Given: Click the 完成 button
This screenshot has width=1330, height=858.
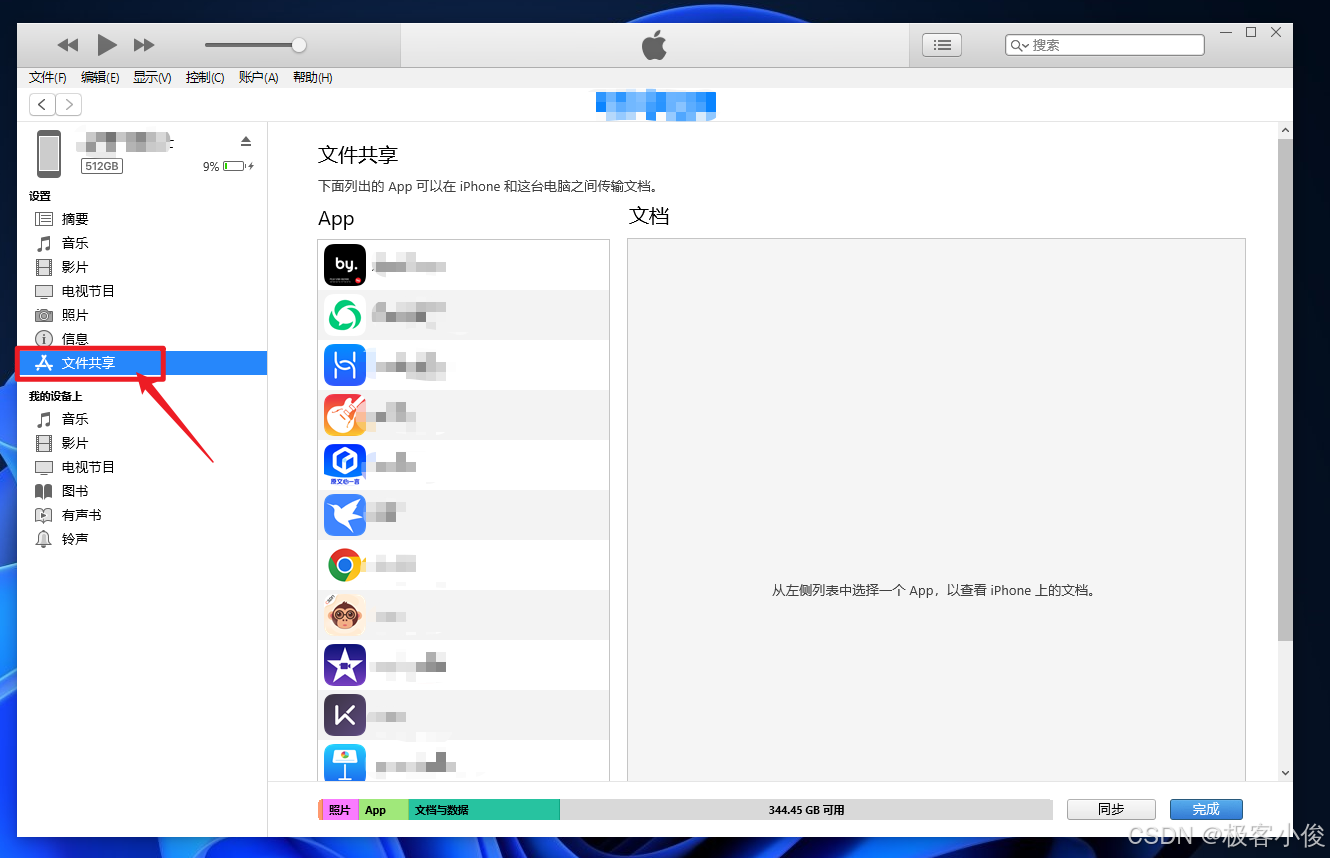Looking at the screenshot, I should coord(1206,809).
